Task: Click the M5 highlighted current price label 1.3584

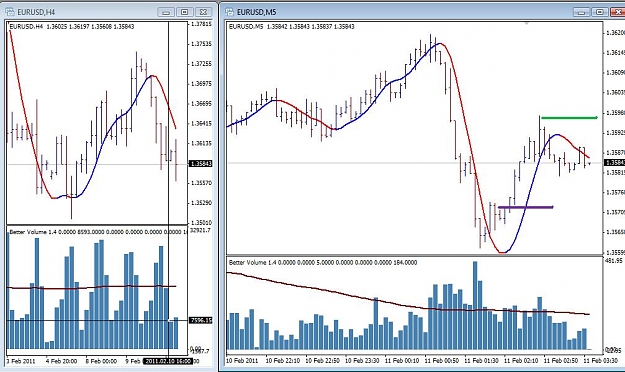Action: point(615,163)
